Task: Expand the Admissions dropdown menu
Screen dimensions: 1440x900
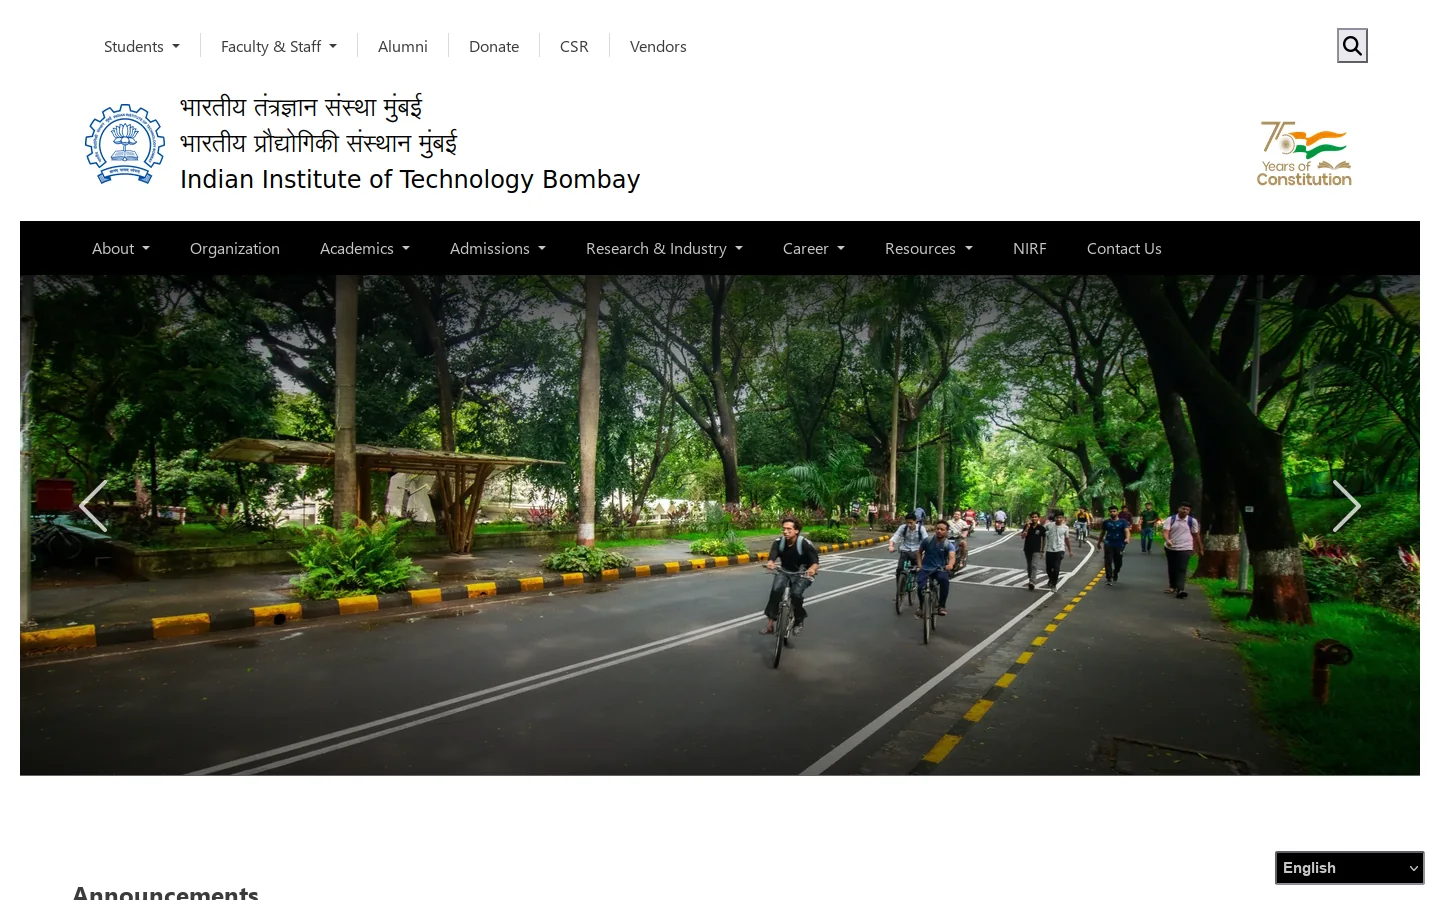Action: pos(498,248)
